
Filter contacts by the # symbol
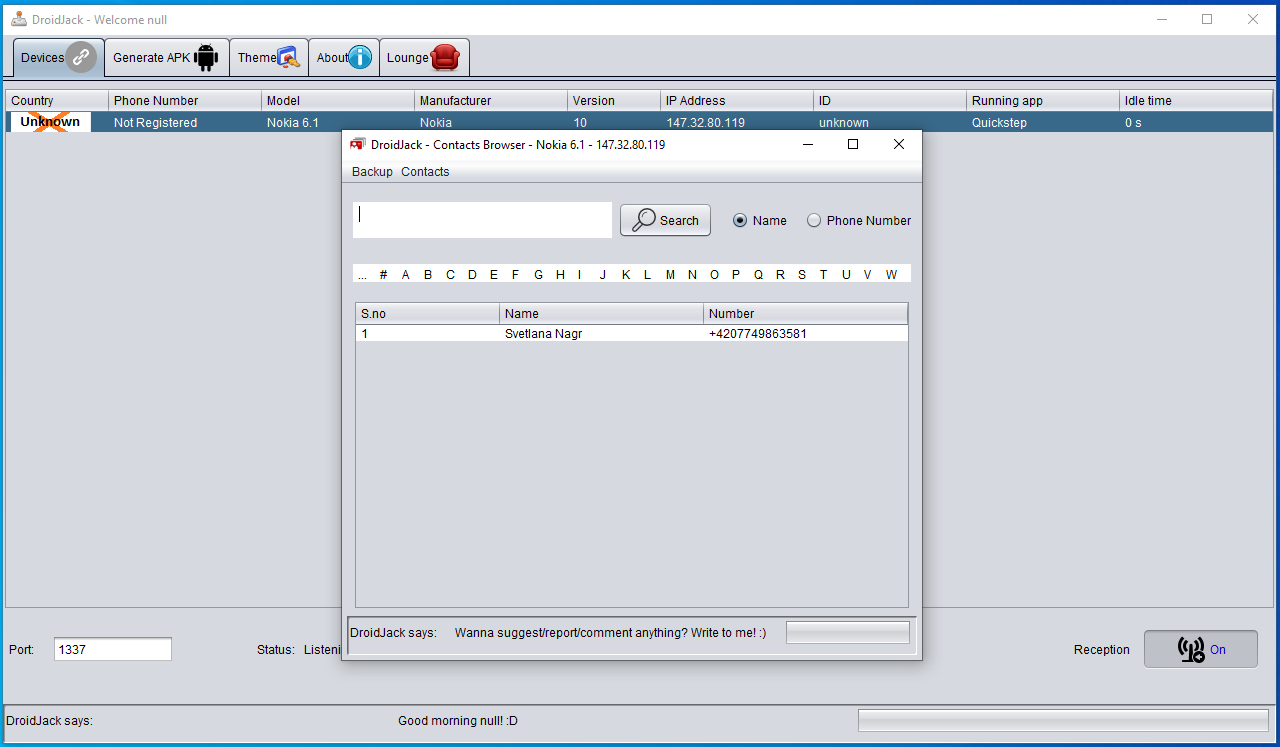point(383,274)
